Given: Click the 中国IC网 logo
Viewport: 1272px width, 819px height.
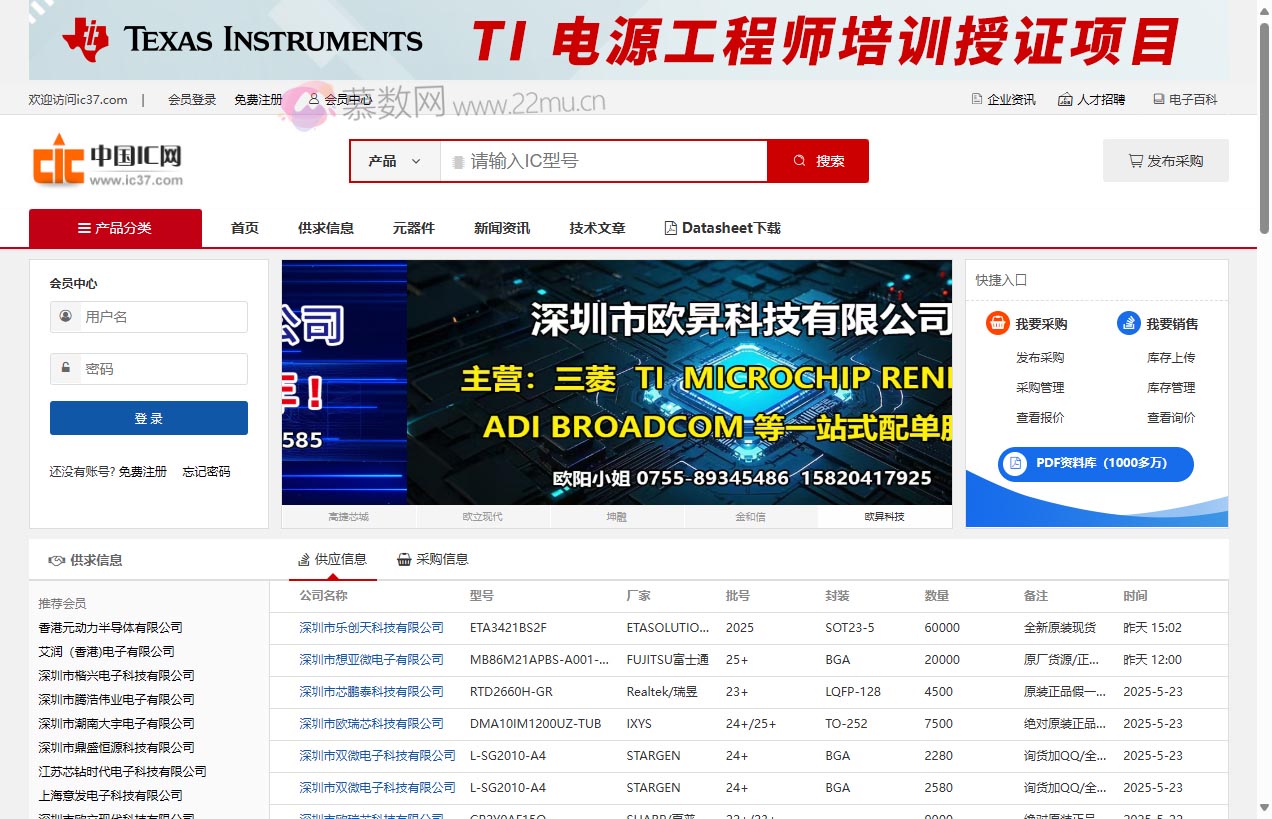Looking at the screenshot, I should point(108,161).
